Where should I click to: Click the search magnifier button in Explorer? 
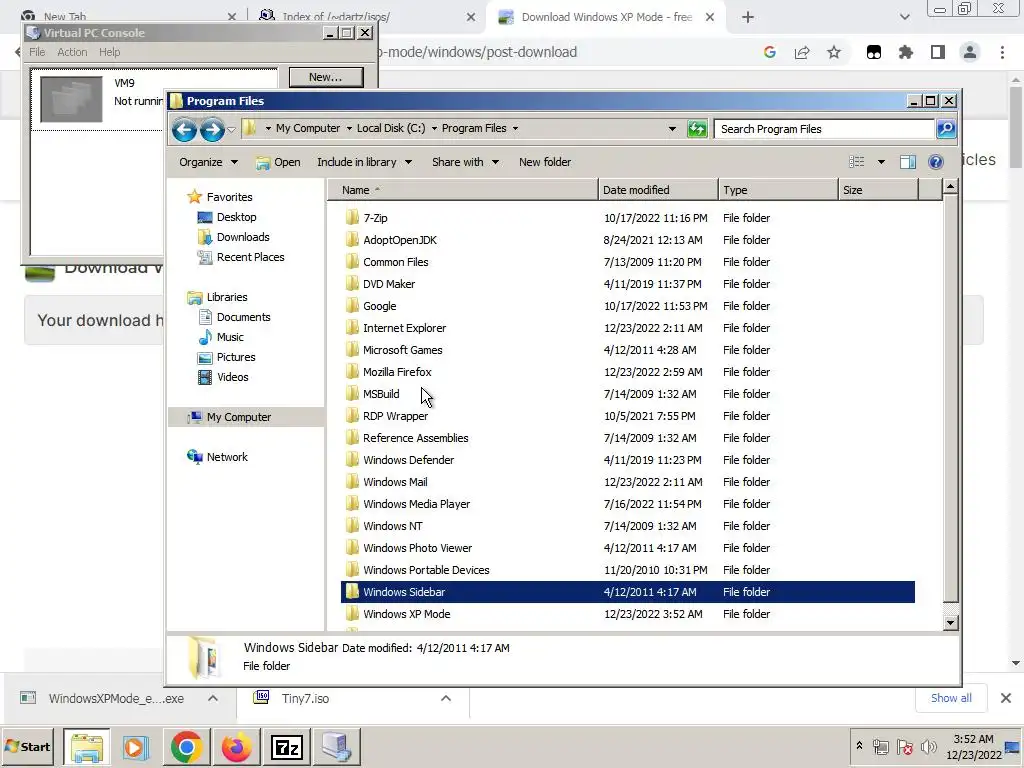[946, 129]
